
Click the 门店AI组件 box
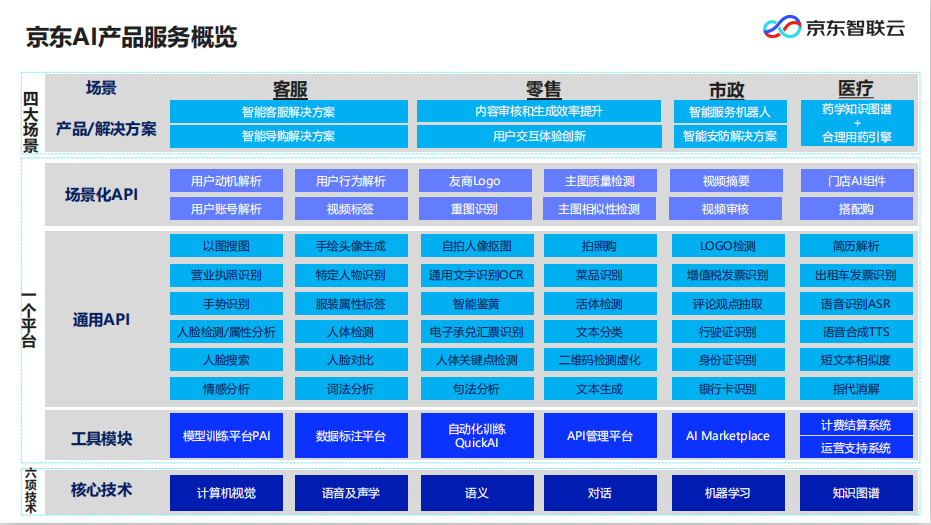pos(857,181)
